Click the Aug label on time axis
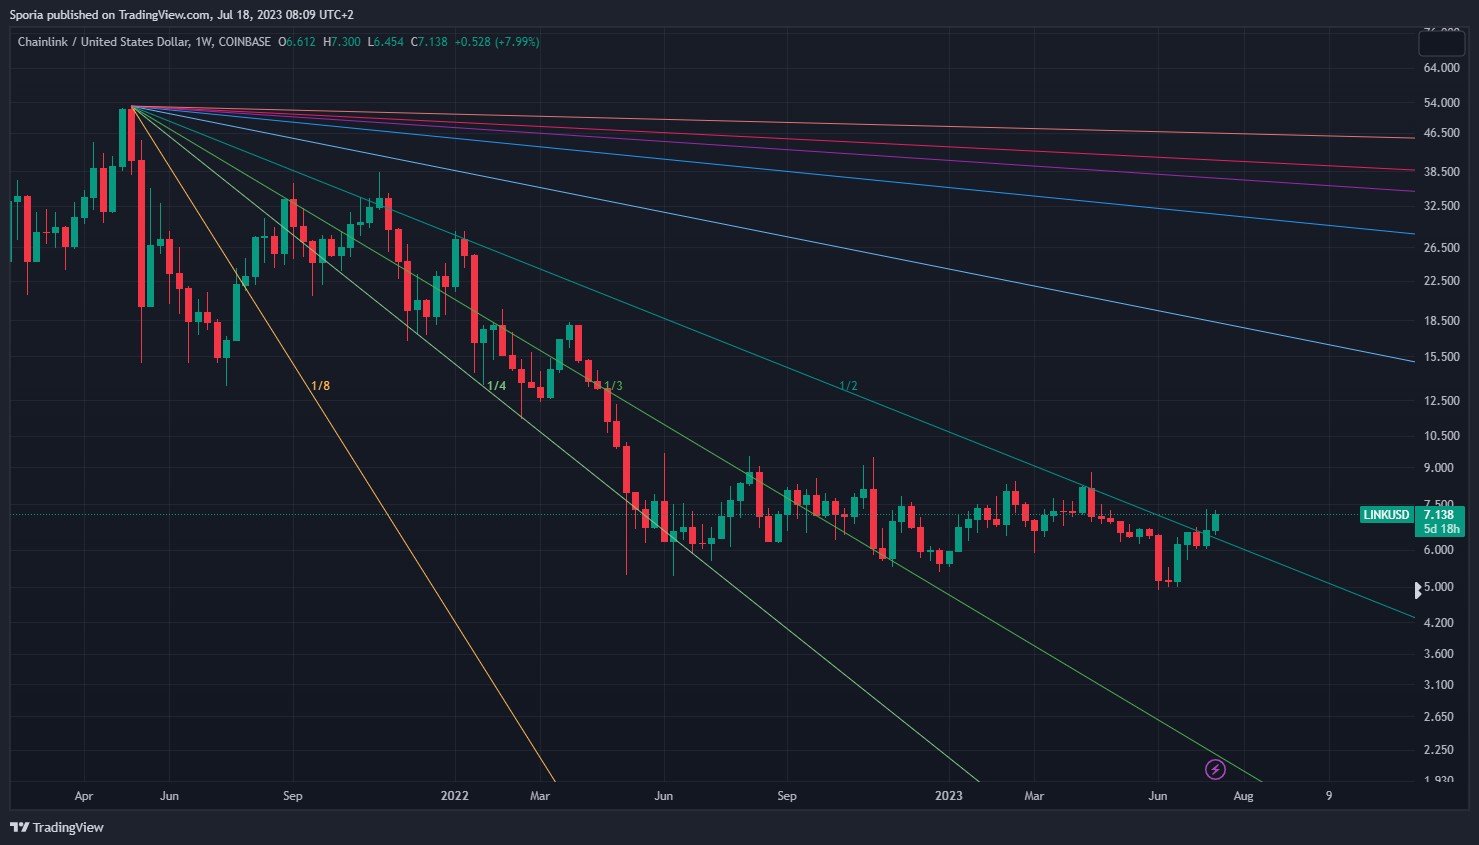 (x=1243, y=796)
